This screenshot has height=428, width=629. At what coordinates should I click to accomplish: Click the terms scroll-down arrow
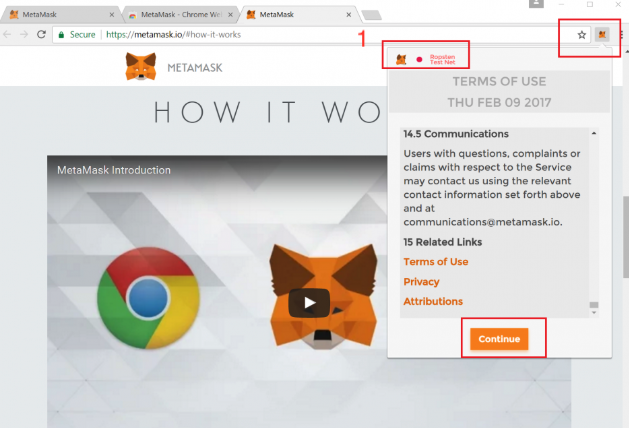coord(594,312)
